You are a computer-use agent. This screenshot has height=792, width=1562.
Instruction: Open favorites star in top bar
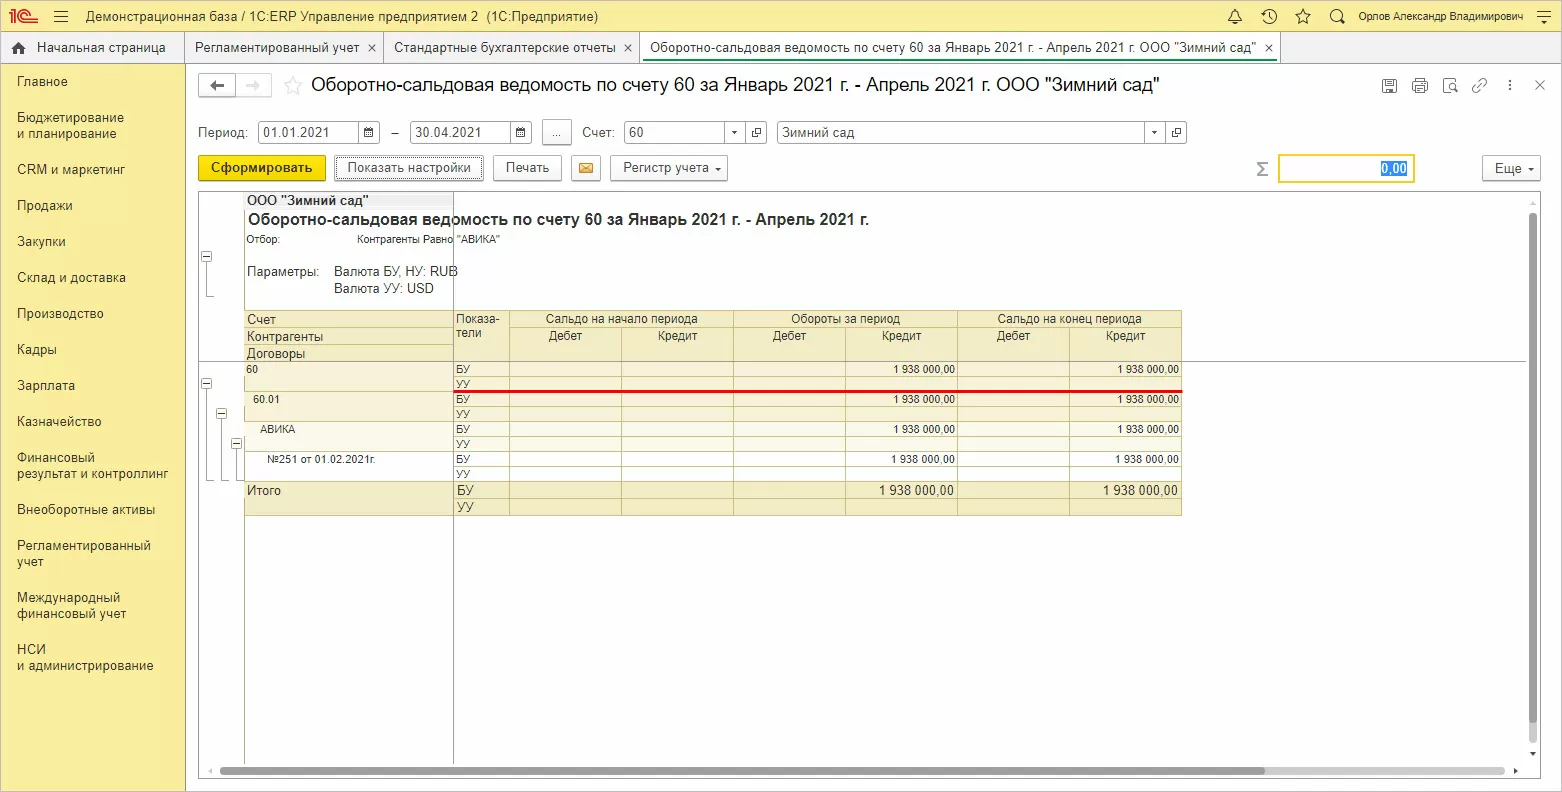tap(1303, 17)
